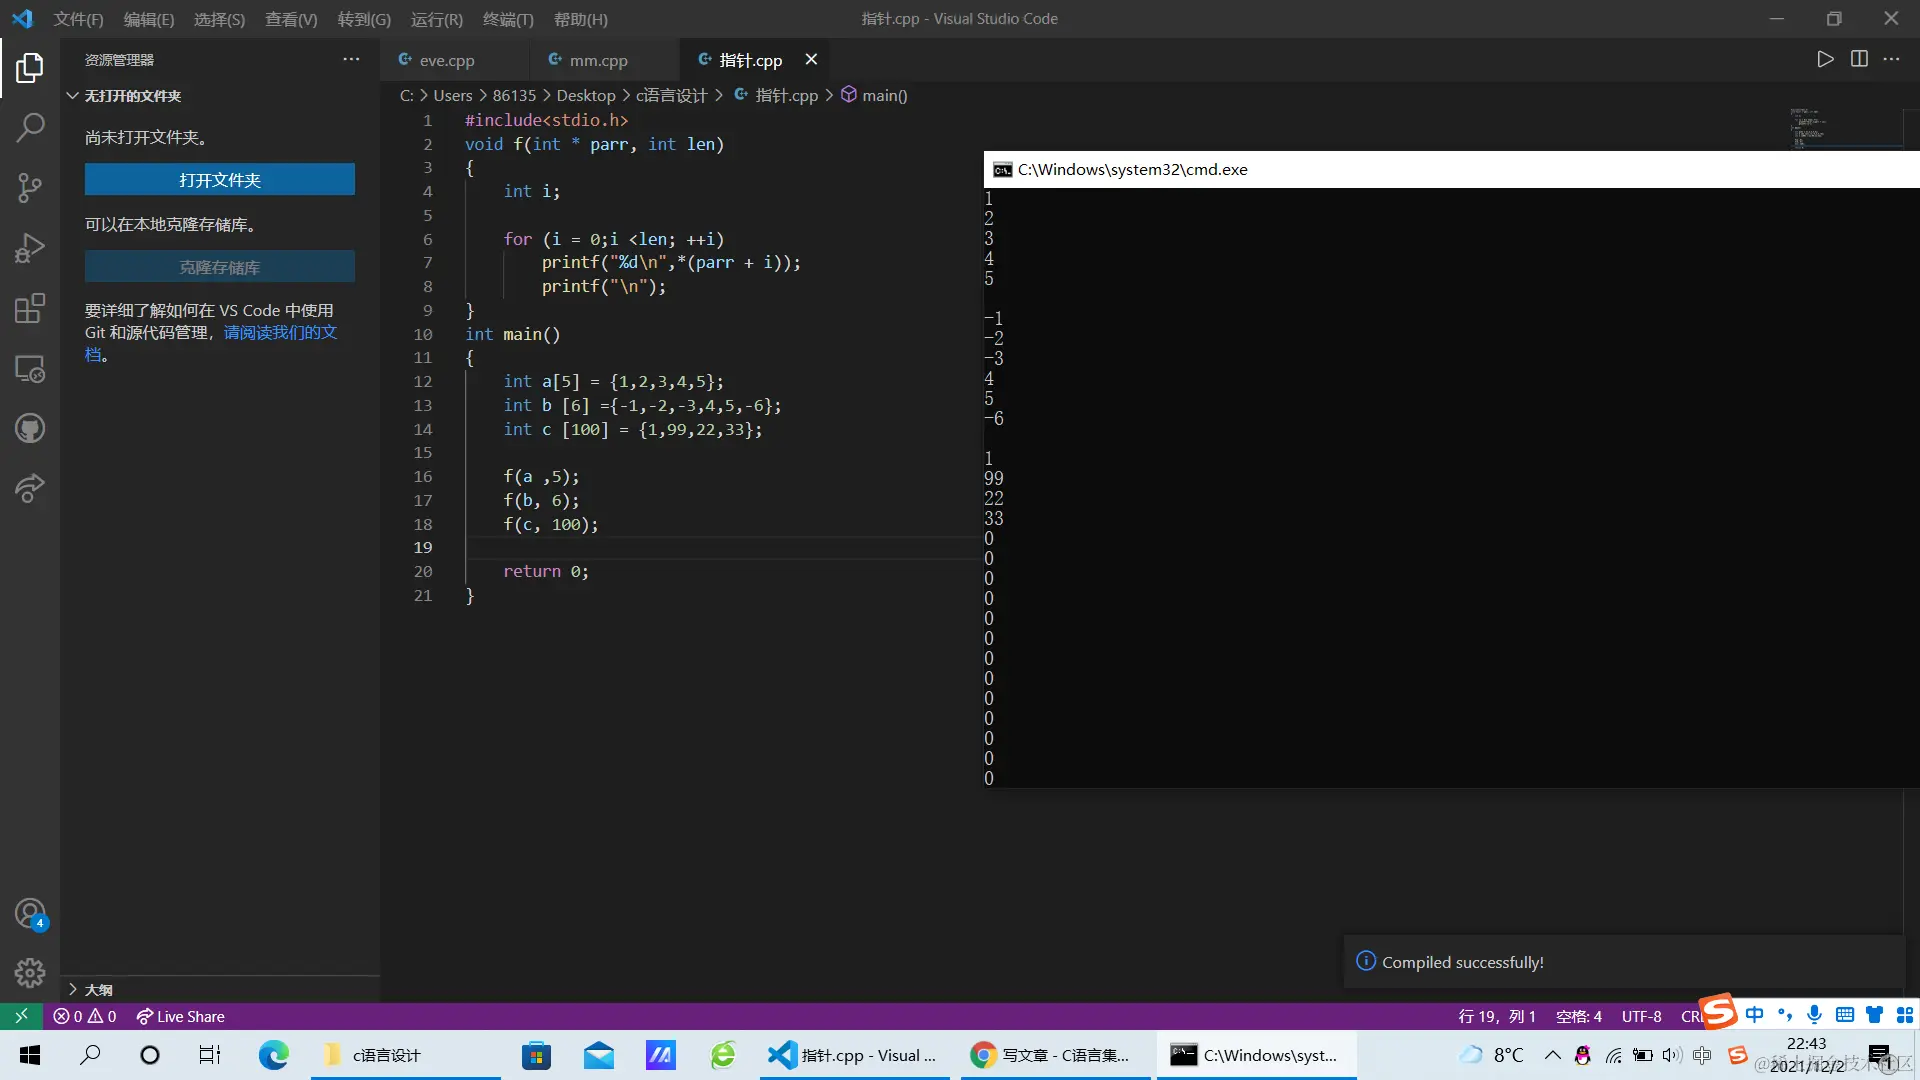Open Remote Explorer in activity bar

pos(30,369)
